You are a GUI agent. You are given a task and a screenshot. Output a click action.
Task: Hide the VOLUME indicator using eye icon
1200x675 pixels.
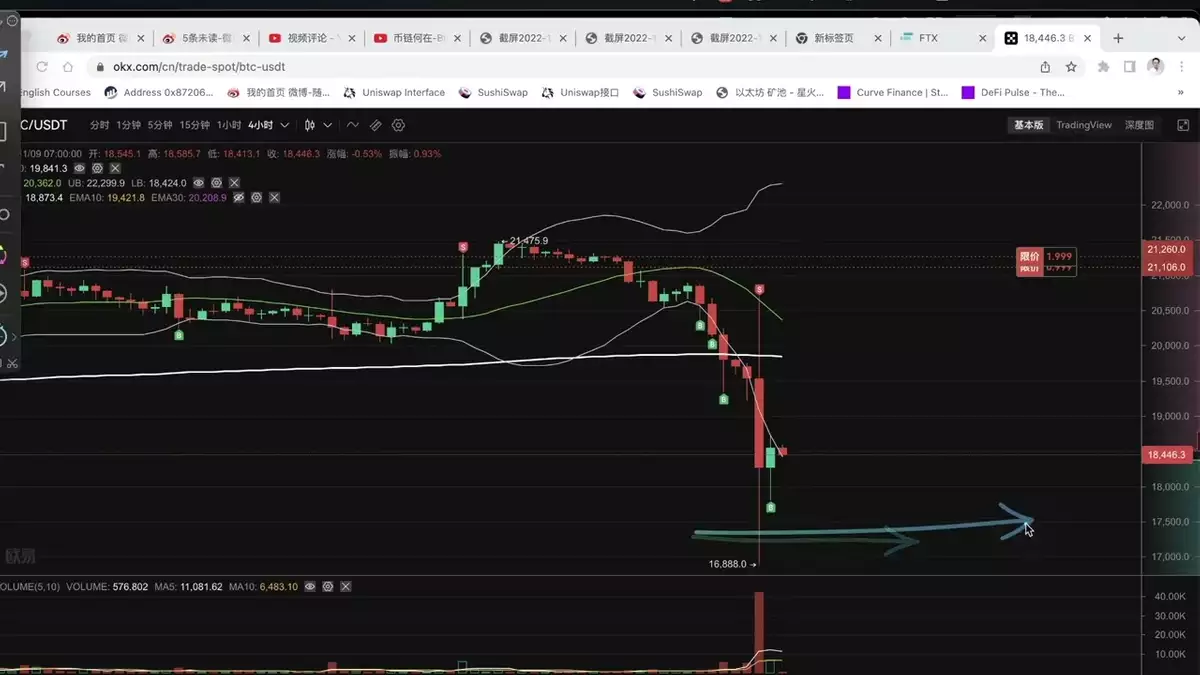pyautogui.click(x=310, y=586)
